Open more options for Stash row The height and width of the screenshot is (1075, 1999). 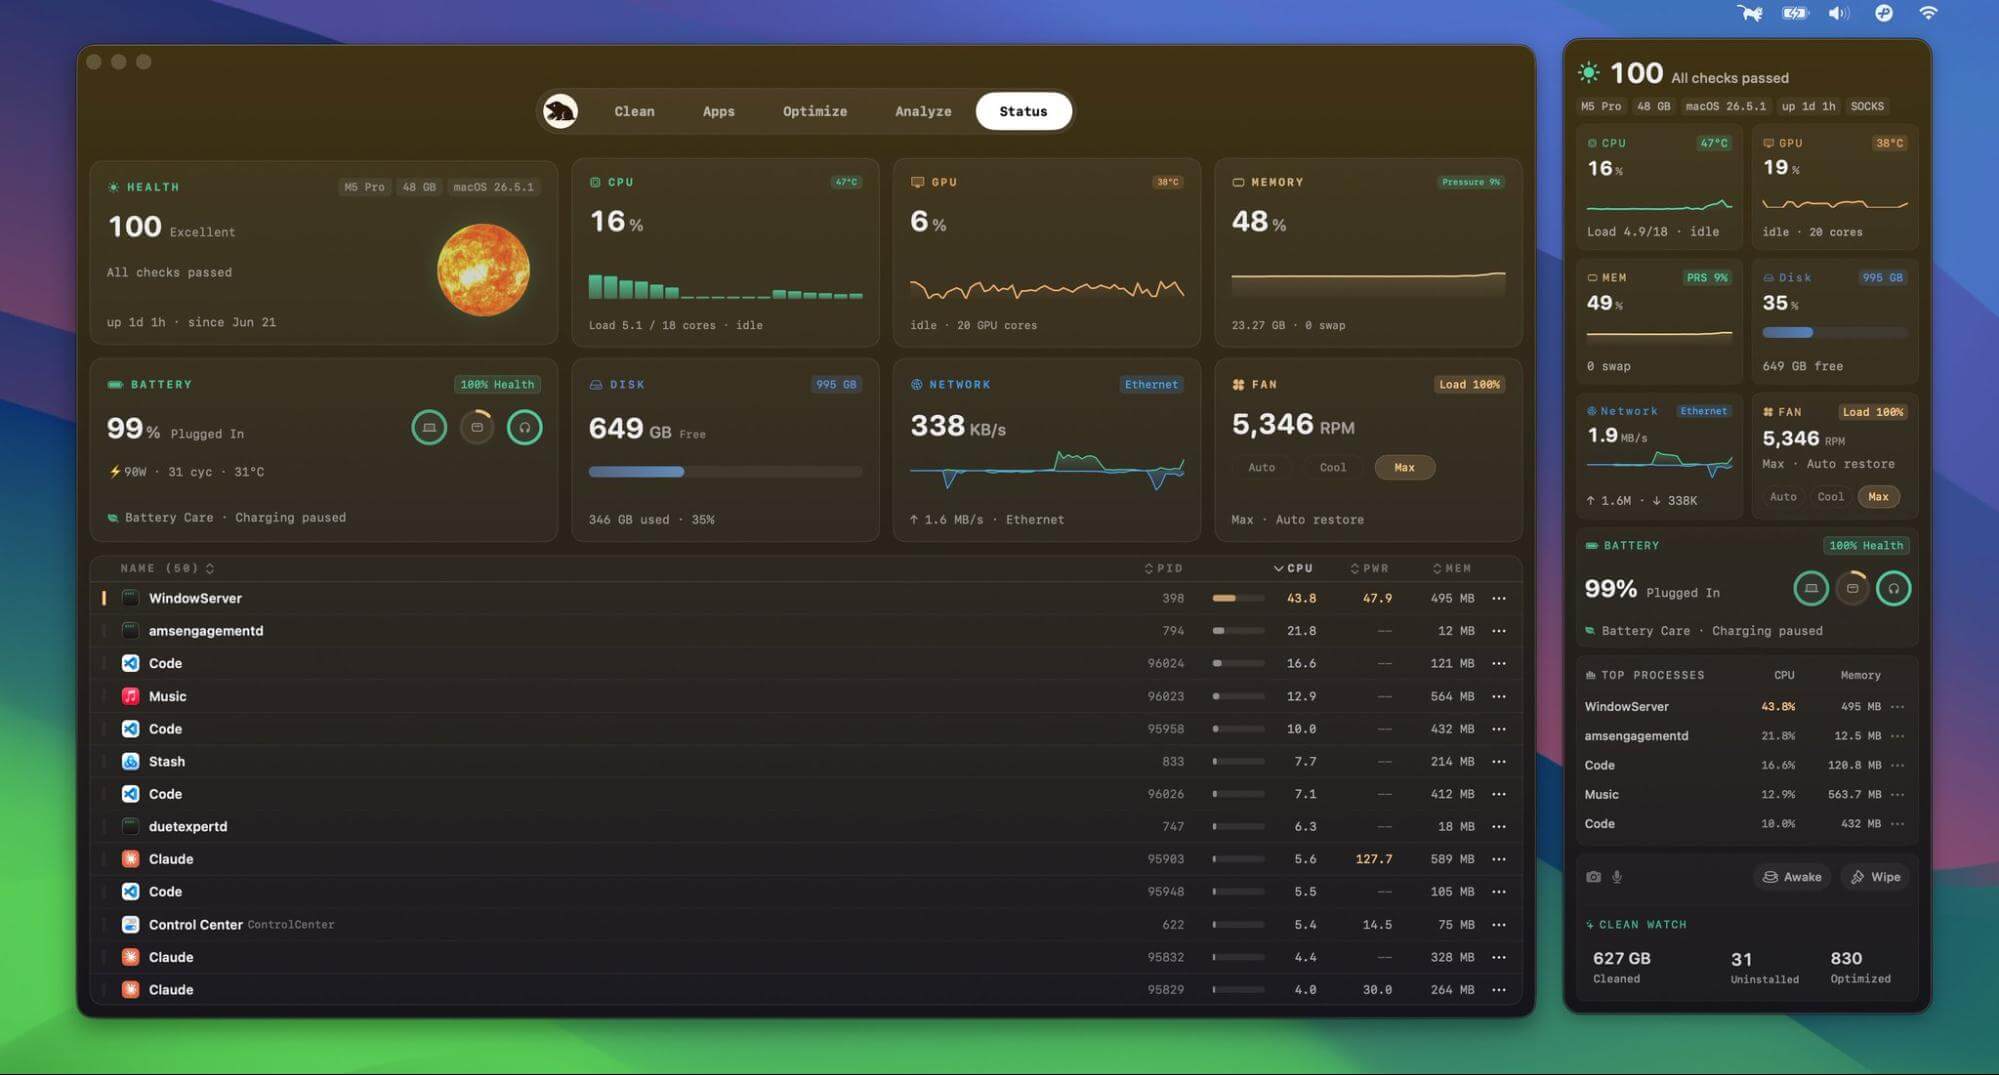[1498, 761]
